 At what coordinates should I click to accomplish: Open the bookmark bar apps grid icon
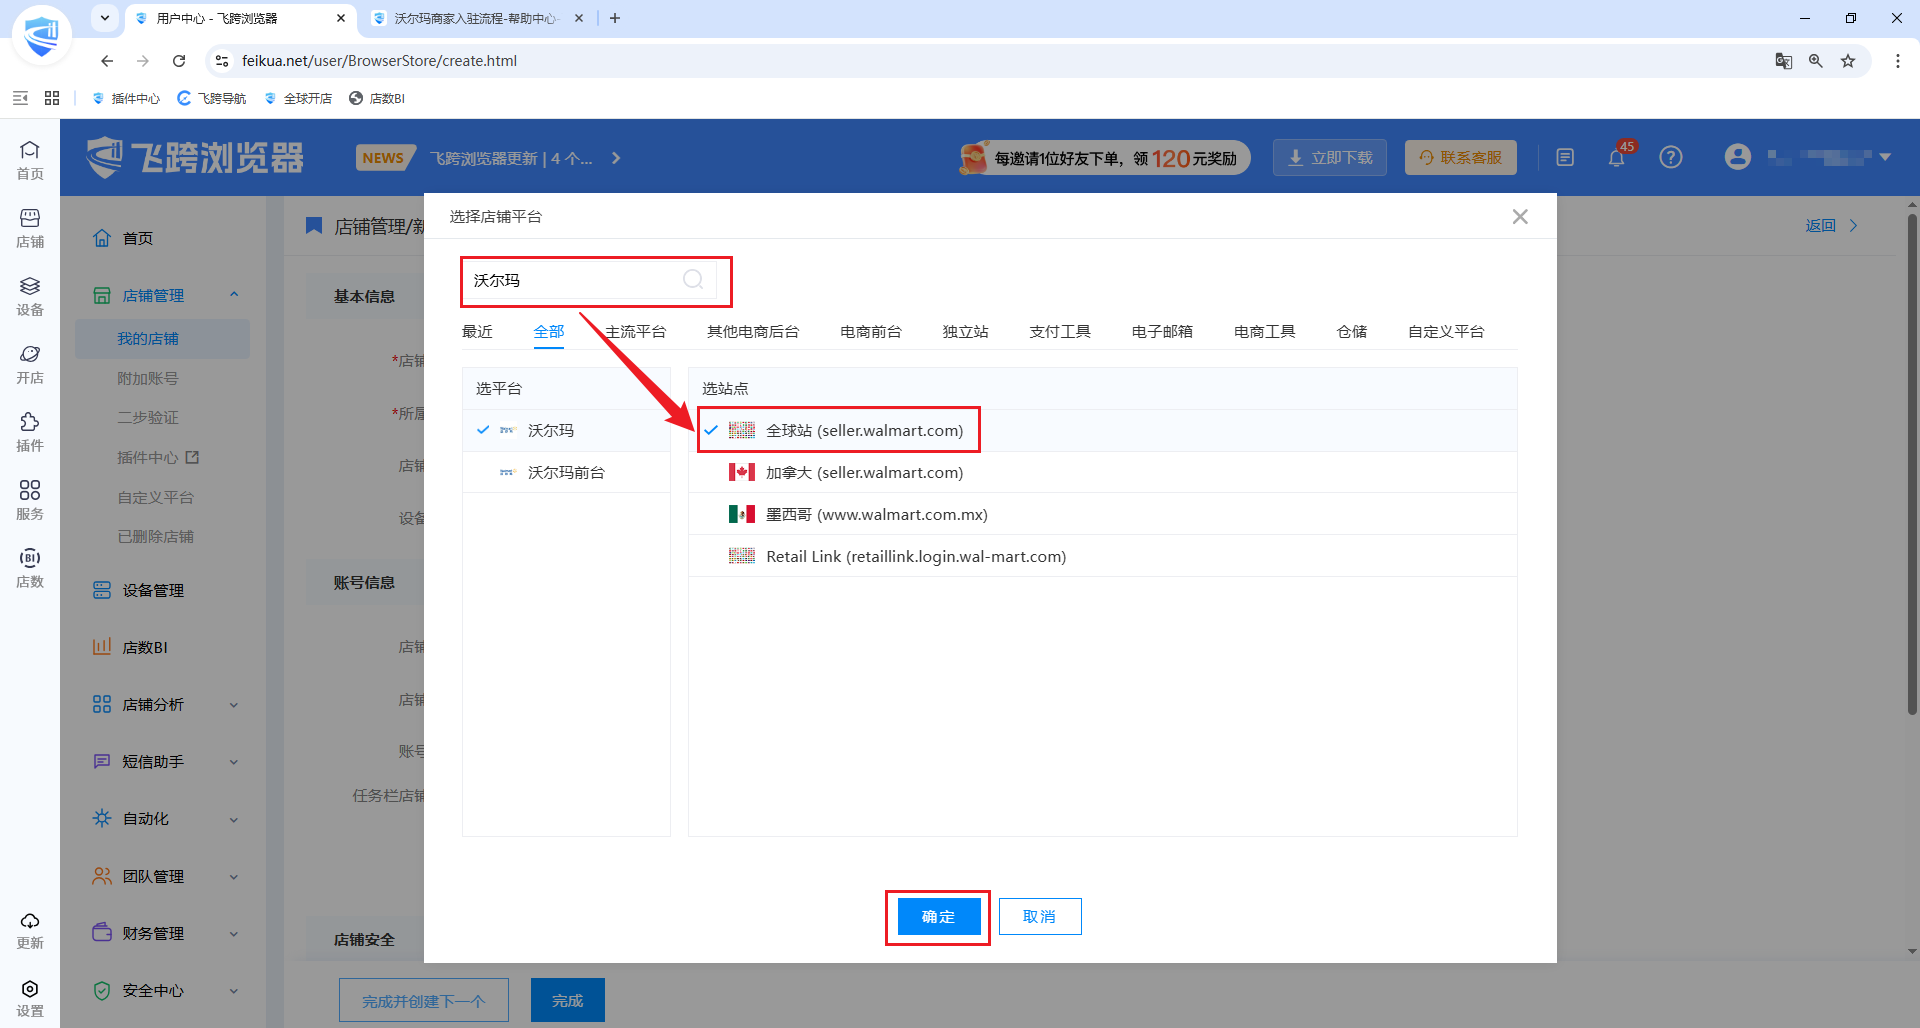tap(52, 98)
